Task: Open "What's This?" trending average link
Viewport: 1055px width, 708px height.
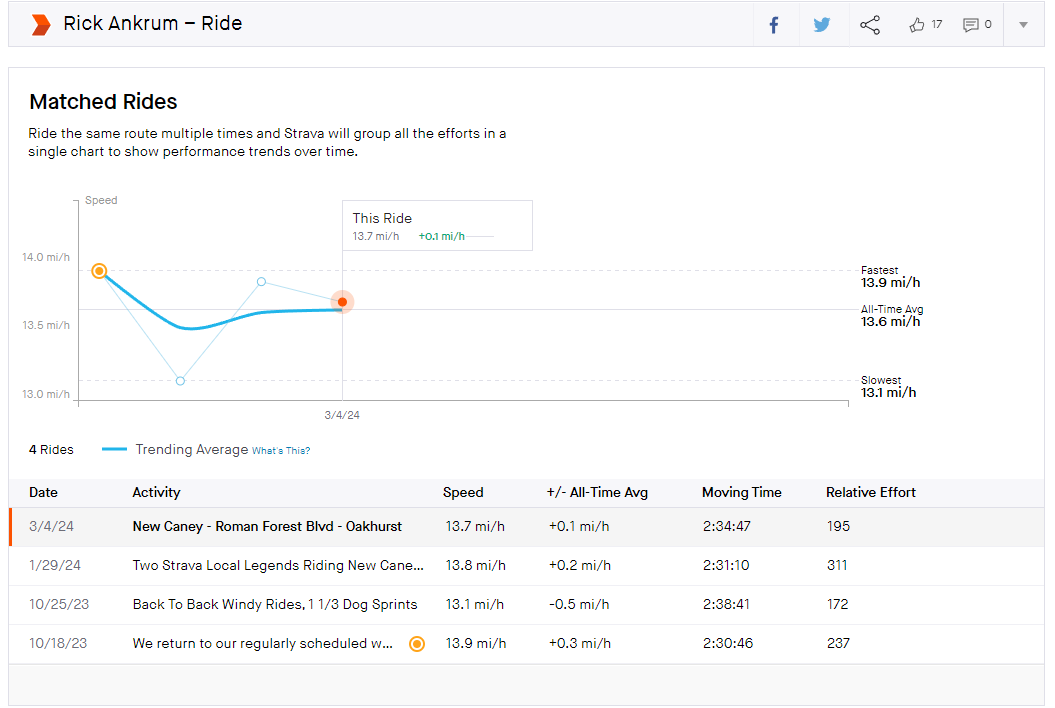Action: [x=281, y=450]
